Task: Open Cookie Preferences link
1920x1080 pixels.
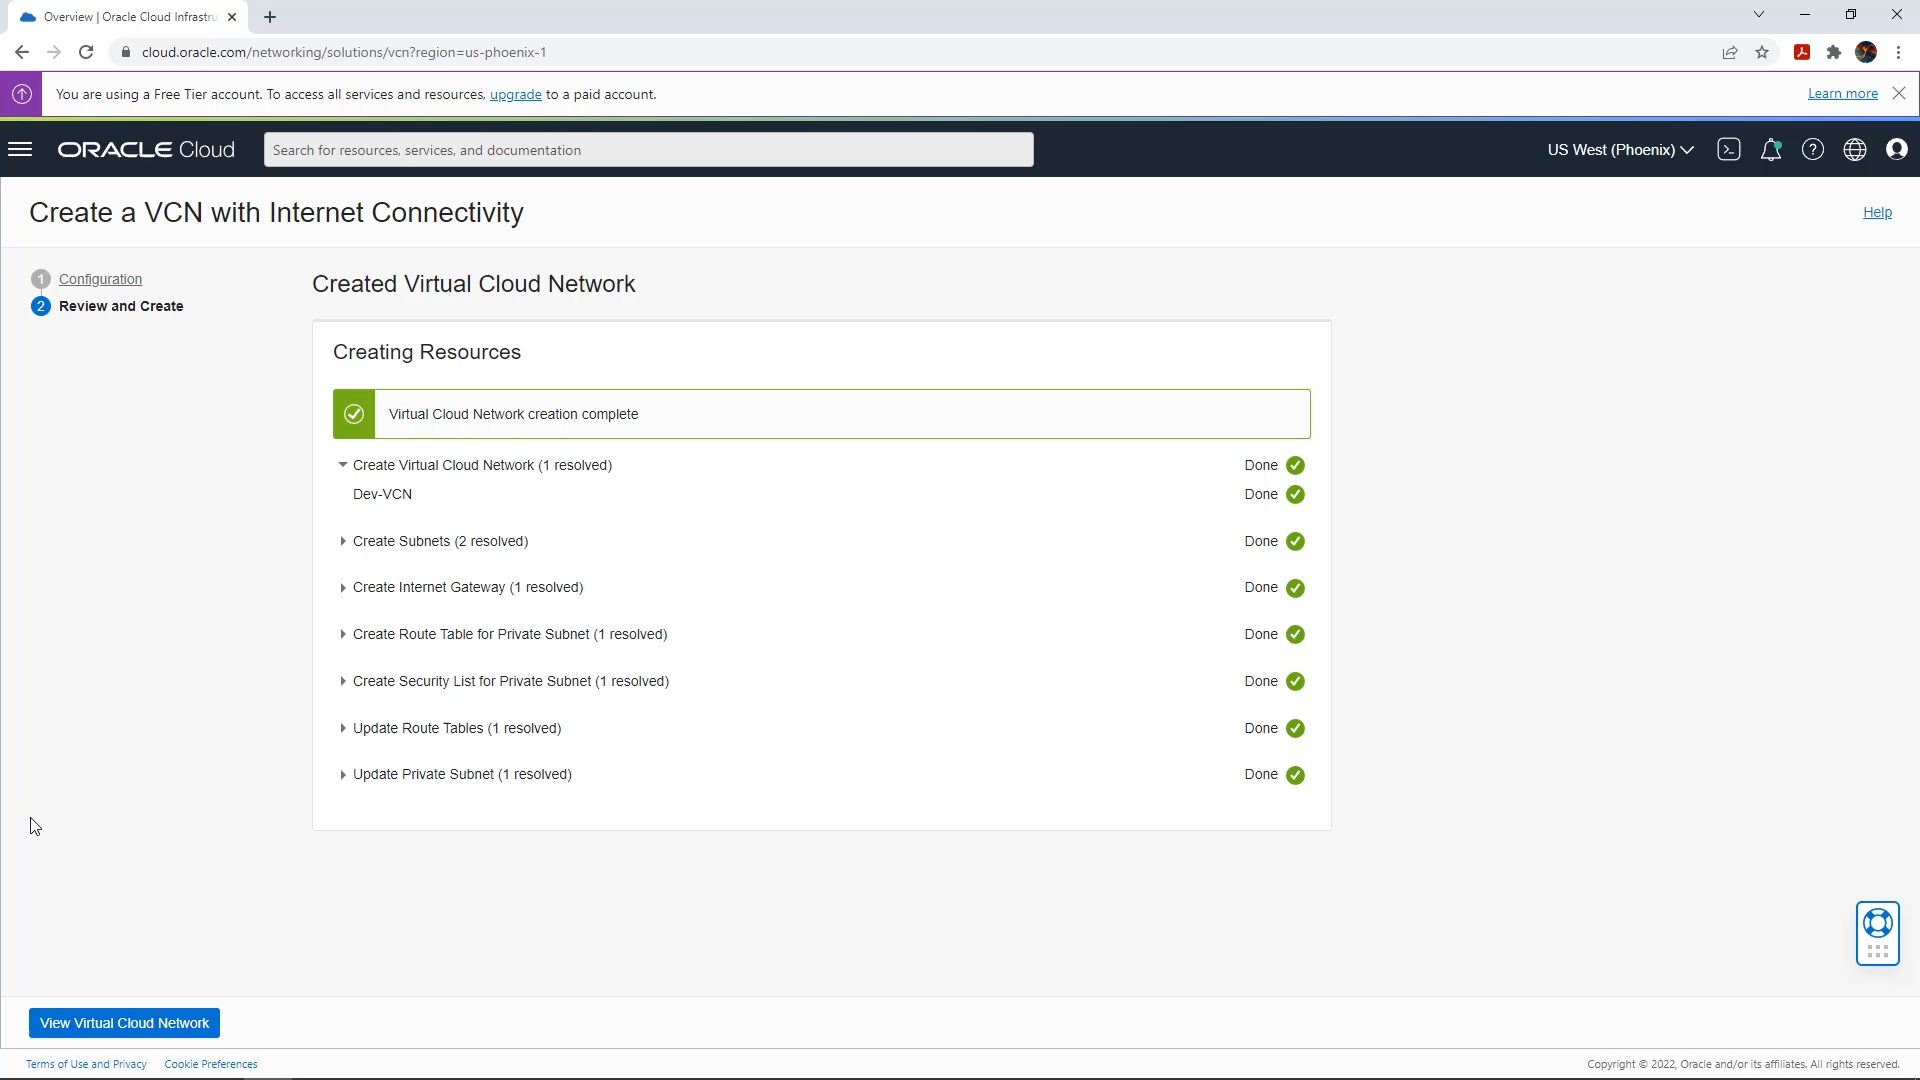Action: point(211,1064)
